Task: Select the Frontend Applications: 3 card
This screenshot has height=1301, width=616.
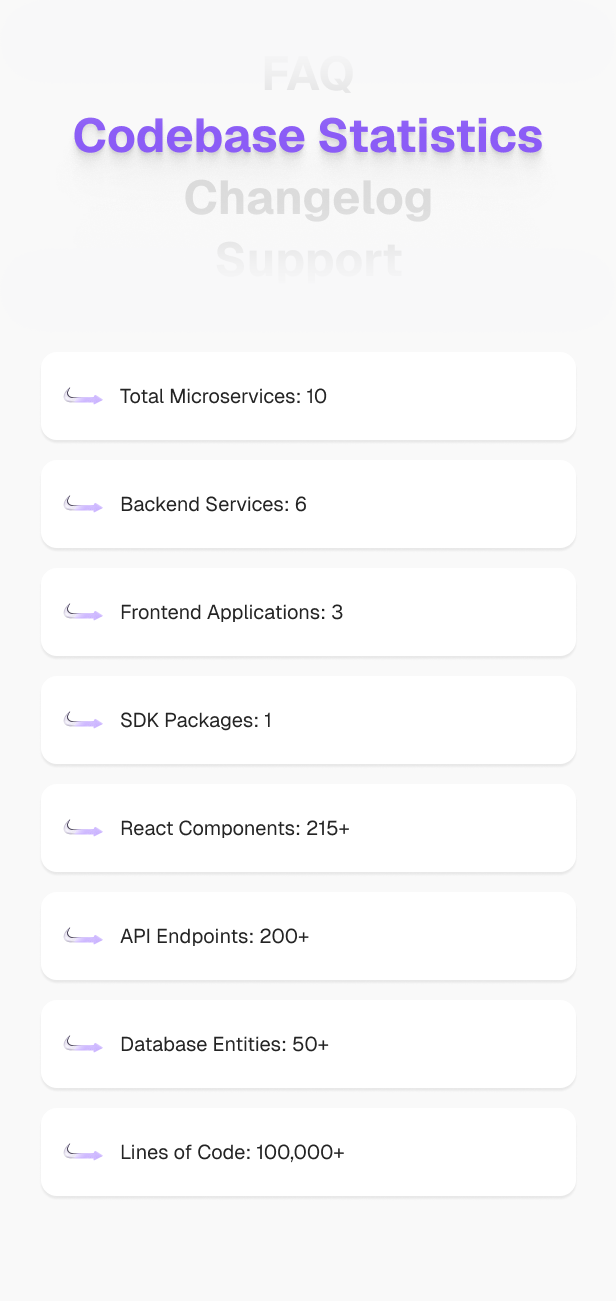Action: click(x=308, y=612)
